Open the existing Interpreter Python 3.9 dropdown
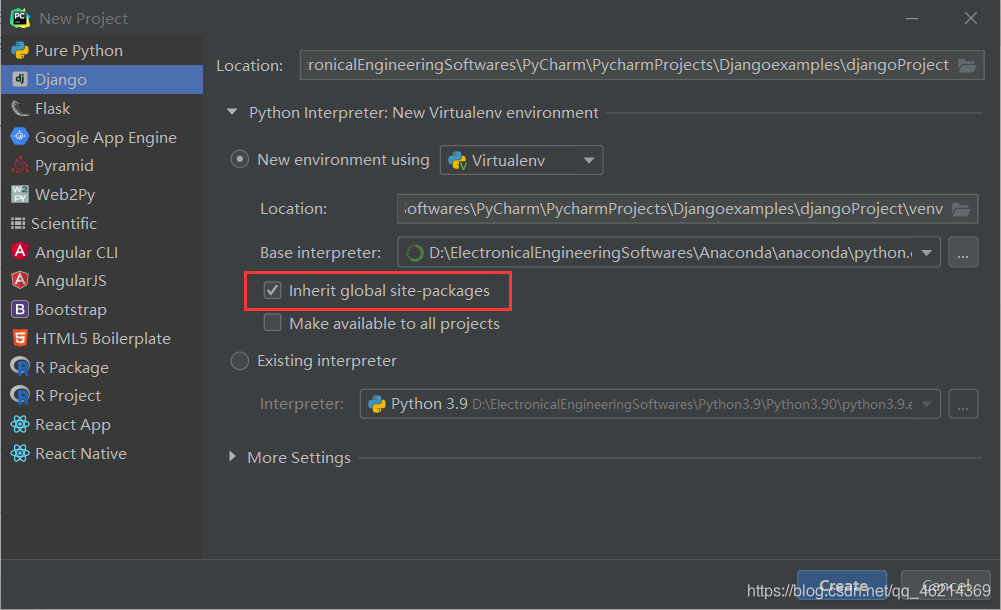Screen dimensions: 1001x610 click(650, 404)
